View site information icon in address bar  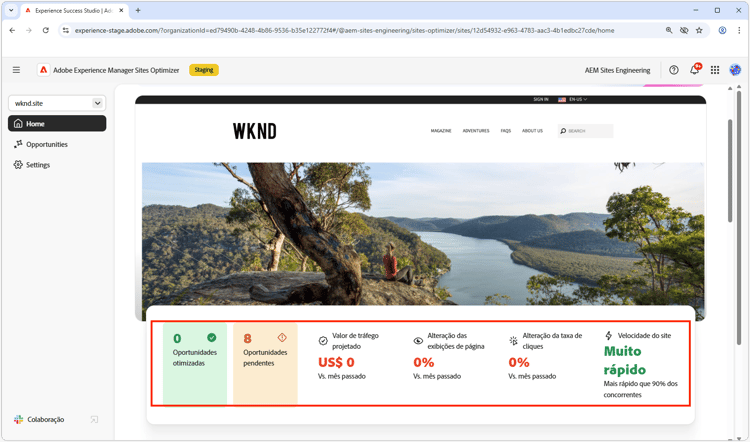[x=66, y=30]
